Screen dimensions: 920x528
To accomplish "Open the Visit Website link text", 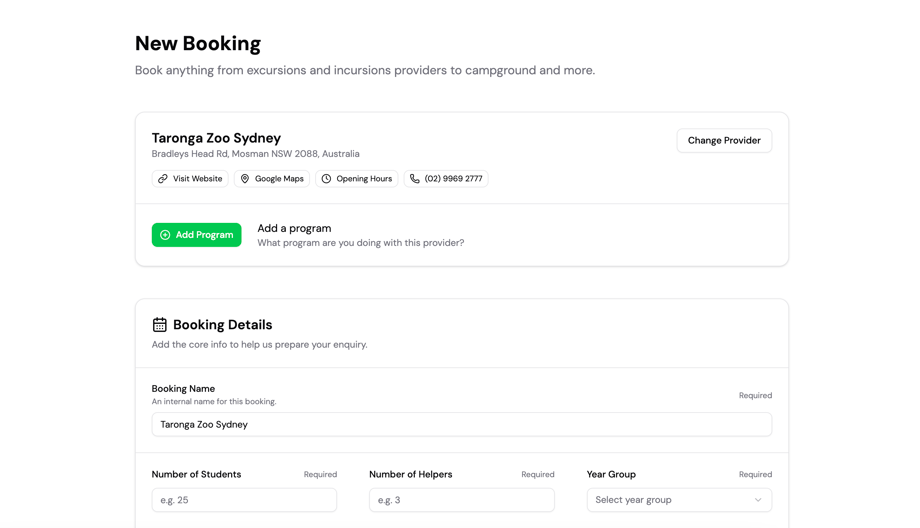I will (197, 179).
